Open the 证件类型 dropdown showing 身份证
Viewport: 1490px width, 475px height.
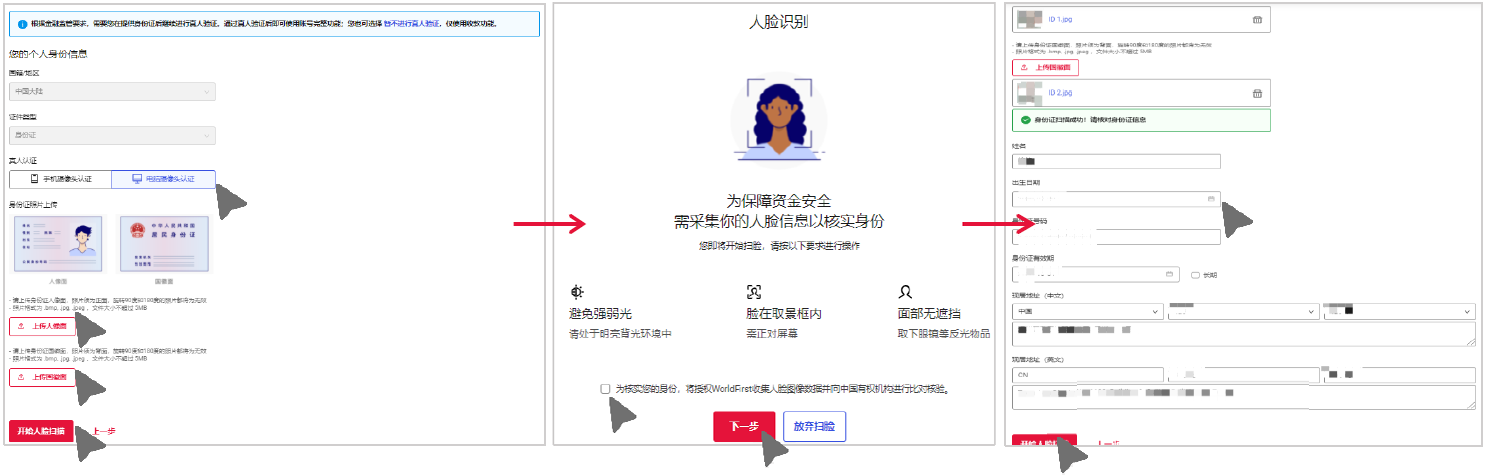coord(112,135)
